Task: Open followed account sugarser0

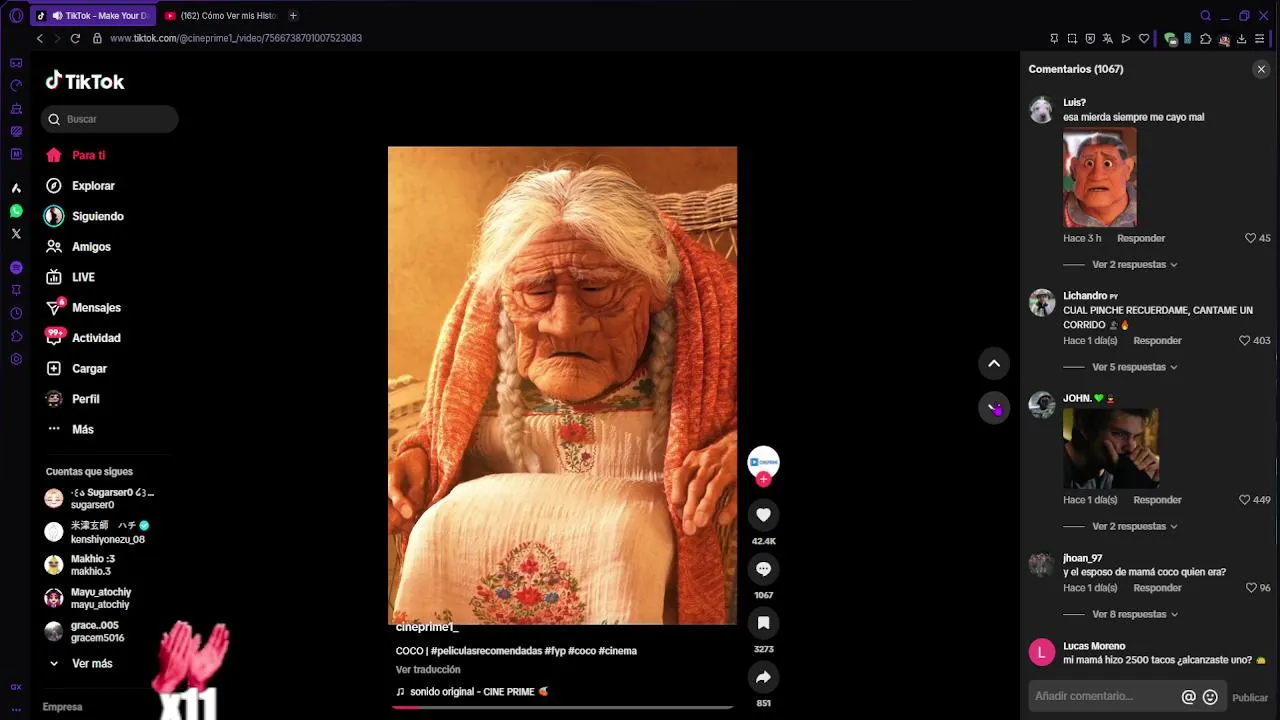Action: click(x=100, y=499)
